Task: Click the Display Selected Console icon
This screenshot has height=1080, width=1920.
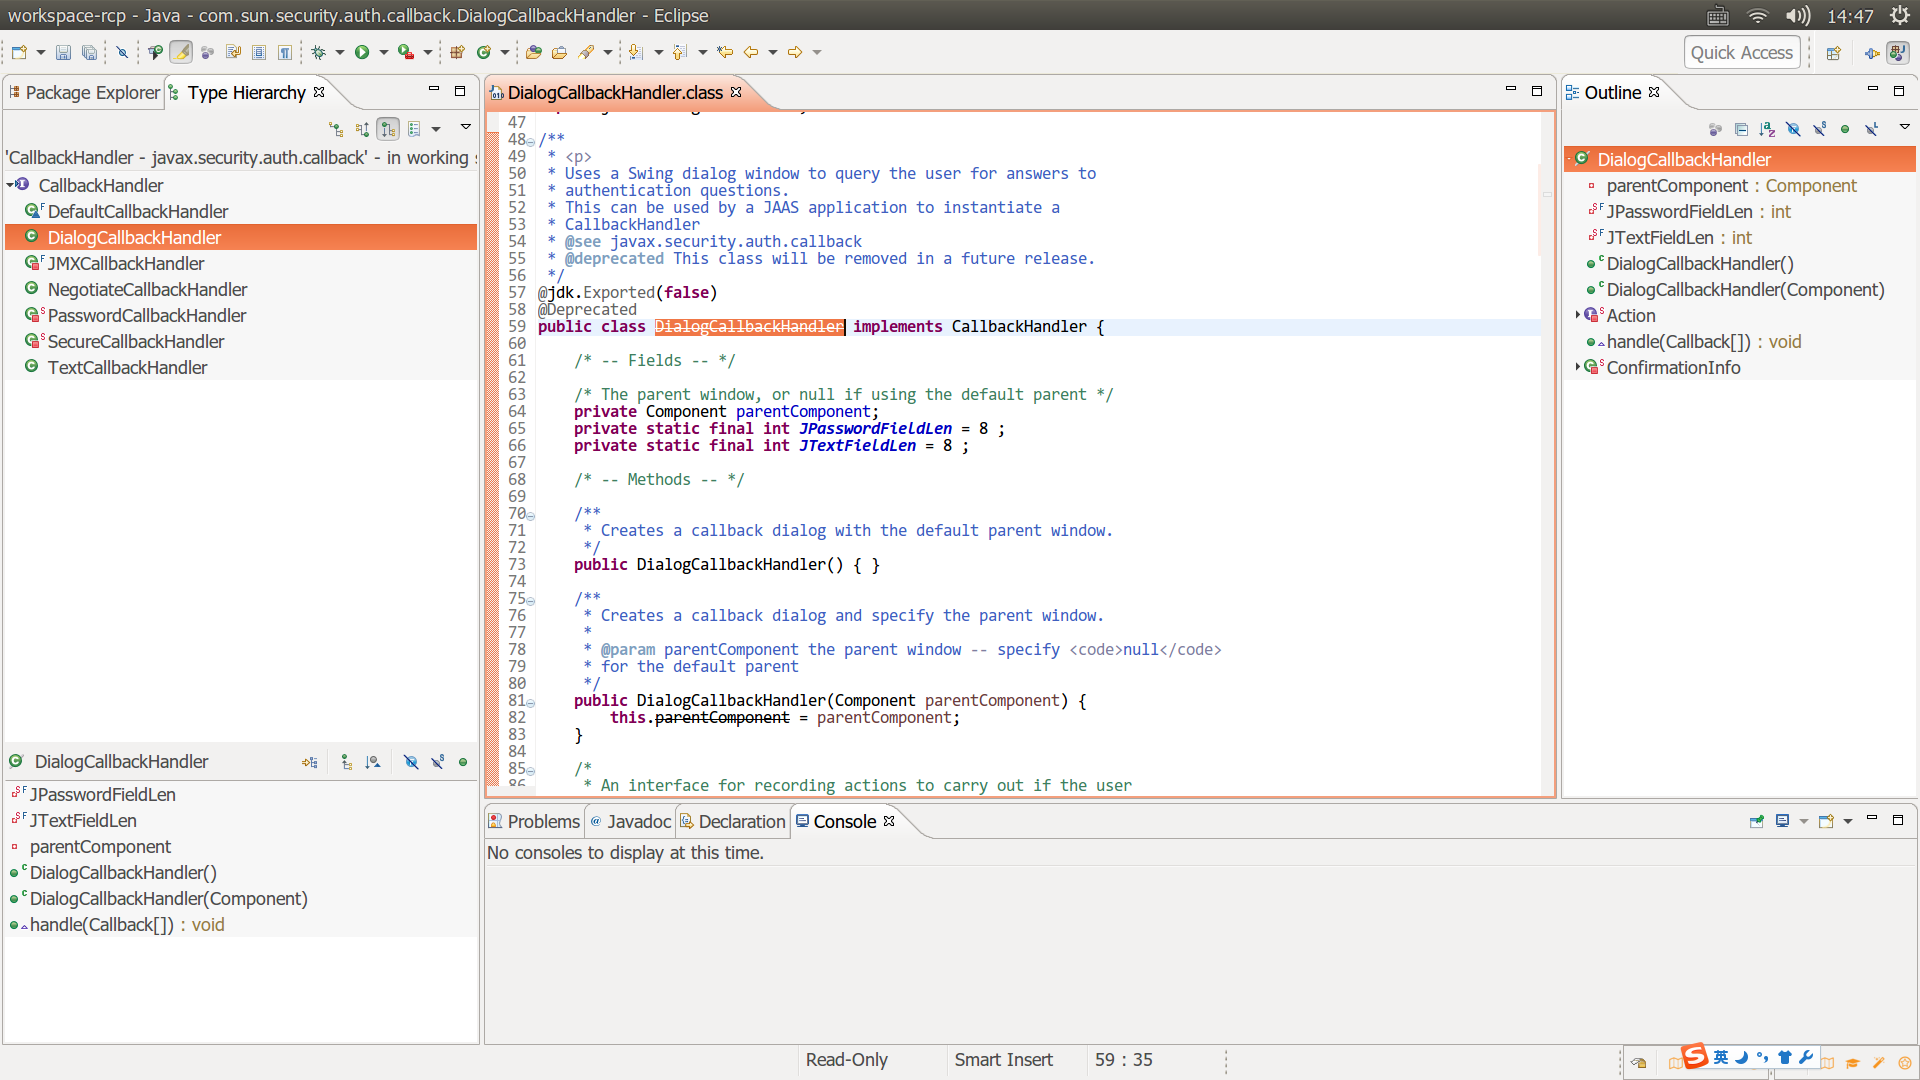Action: pyautogui.click(x=1782, y=821)
